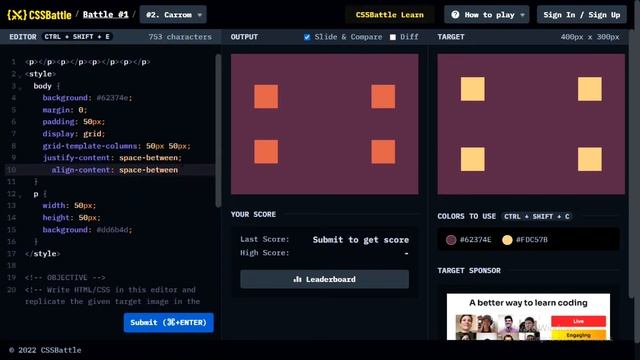Click the output preview canvas
640x360 pixels.
tap(324, 124)
